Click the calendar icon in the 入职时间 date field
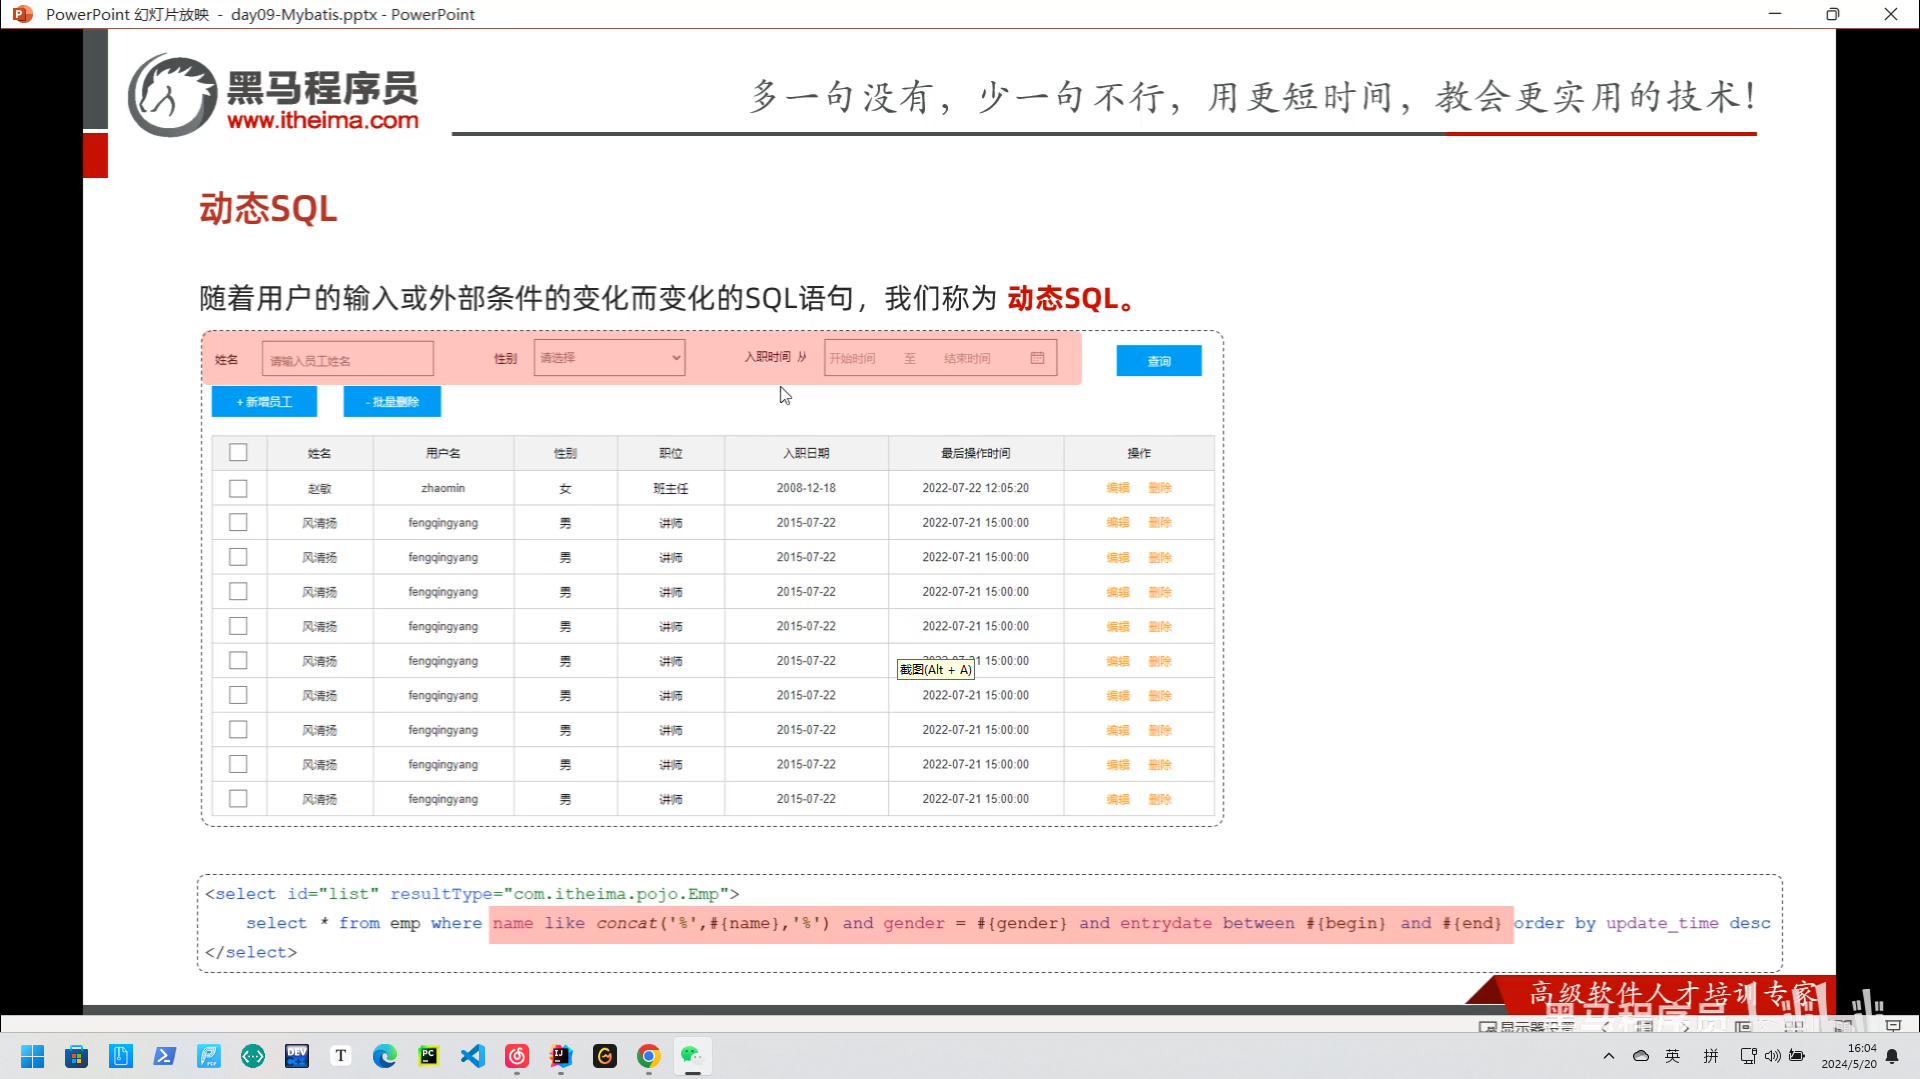Viewport: 1920px width, 1079px height. coord(1037,358)
